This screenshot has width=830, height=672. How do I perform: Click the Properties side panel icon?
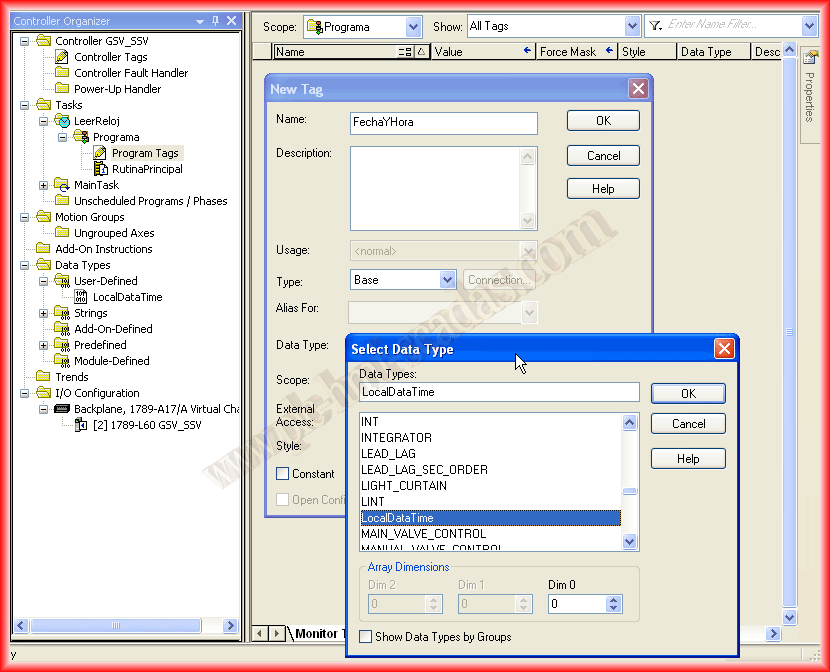810,57
